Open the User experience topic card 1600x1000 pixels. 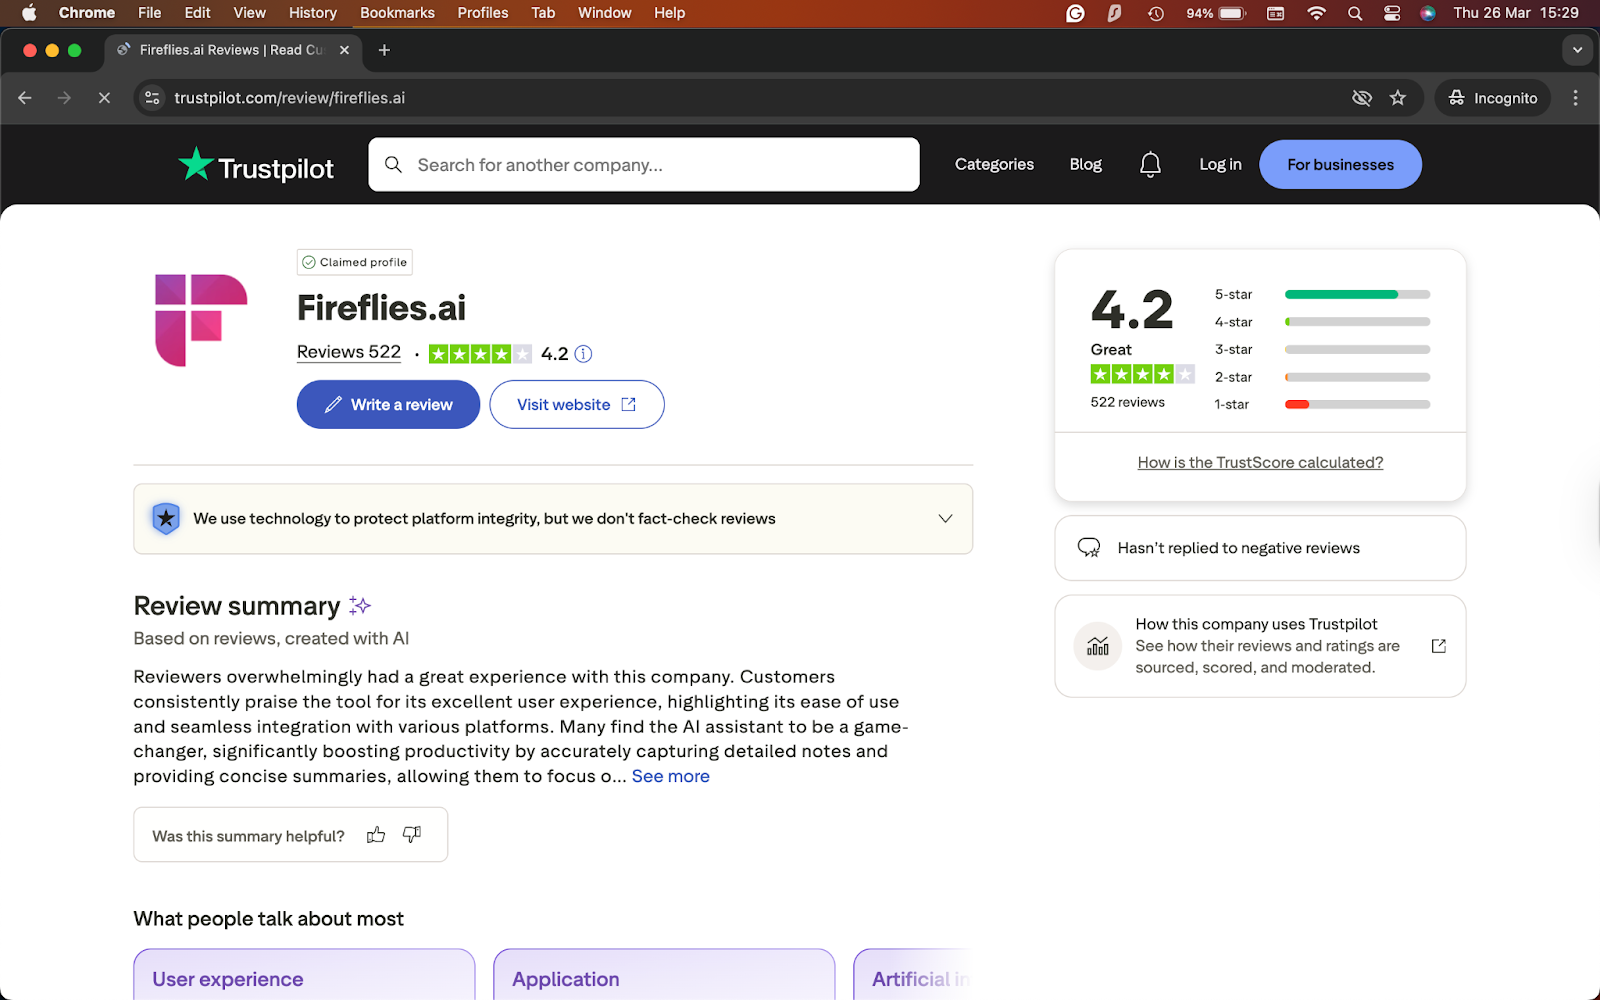point(304,975)
